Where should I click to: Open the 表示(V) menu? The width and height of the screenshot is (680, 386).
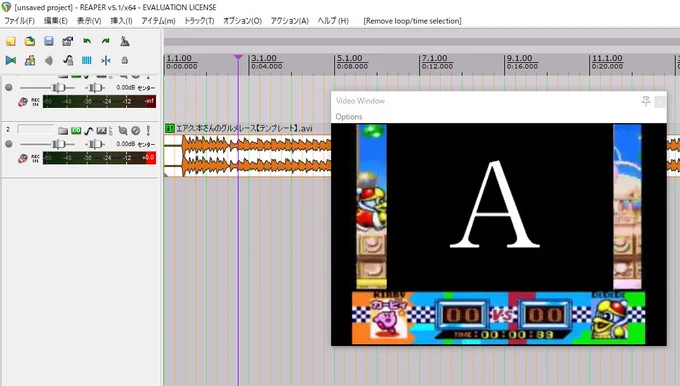89,21
